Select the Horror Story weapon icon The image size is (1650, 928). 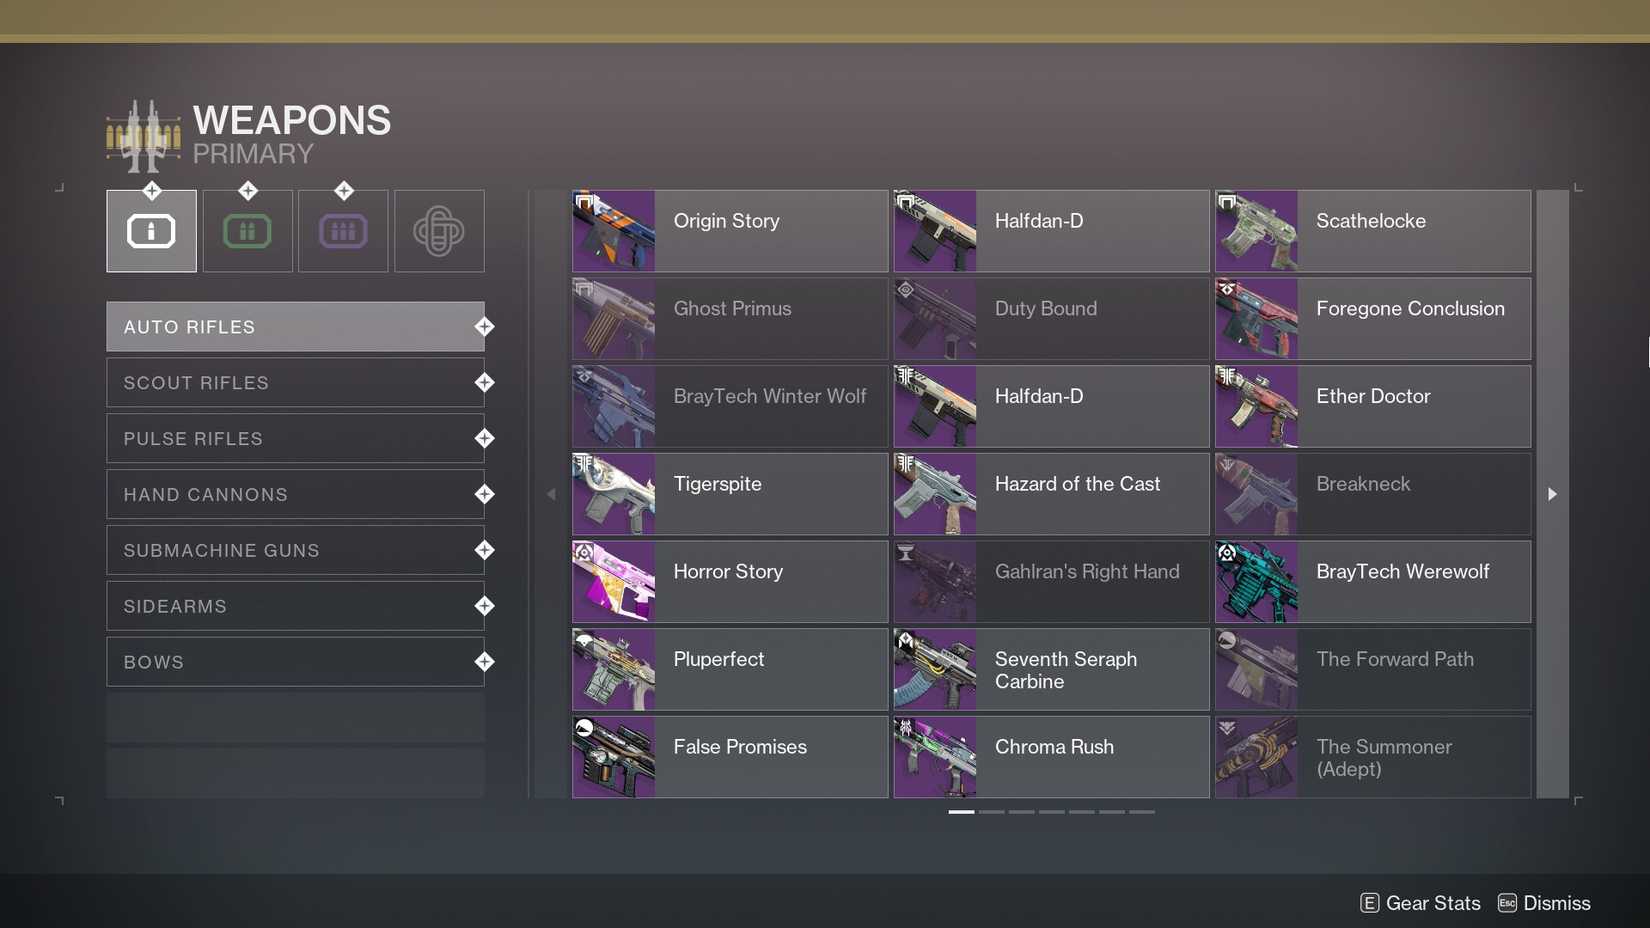coord(613,582)
